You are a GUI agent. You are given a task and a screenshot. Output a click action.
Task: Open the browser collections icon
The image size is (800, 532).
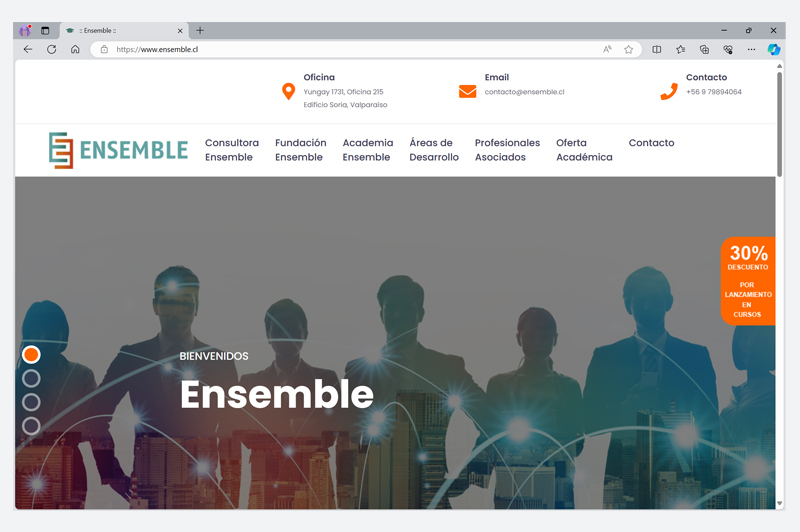pyautogui.click(x=704, y=49)
